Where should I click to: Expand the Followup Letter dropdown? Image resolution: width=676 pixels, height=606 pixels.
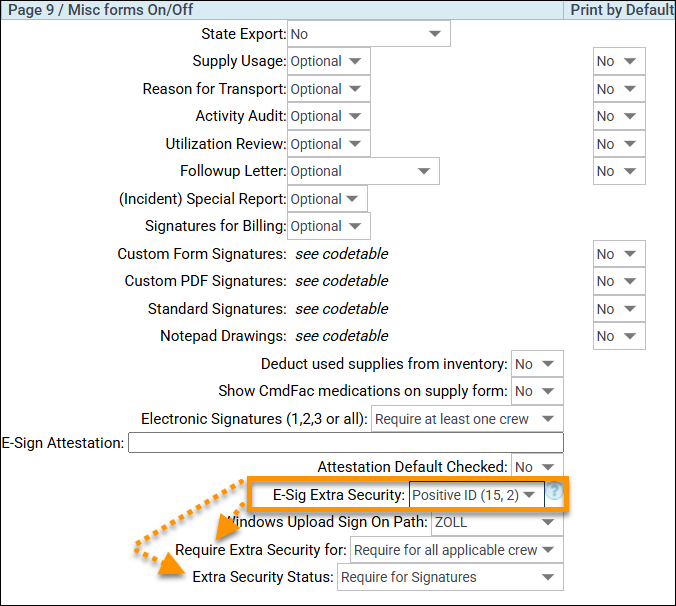pos(363,171)
